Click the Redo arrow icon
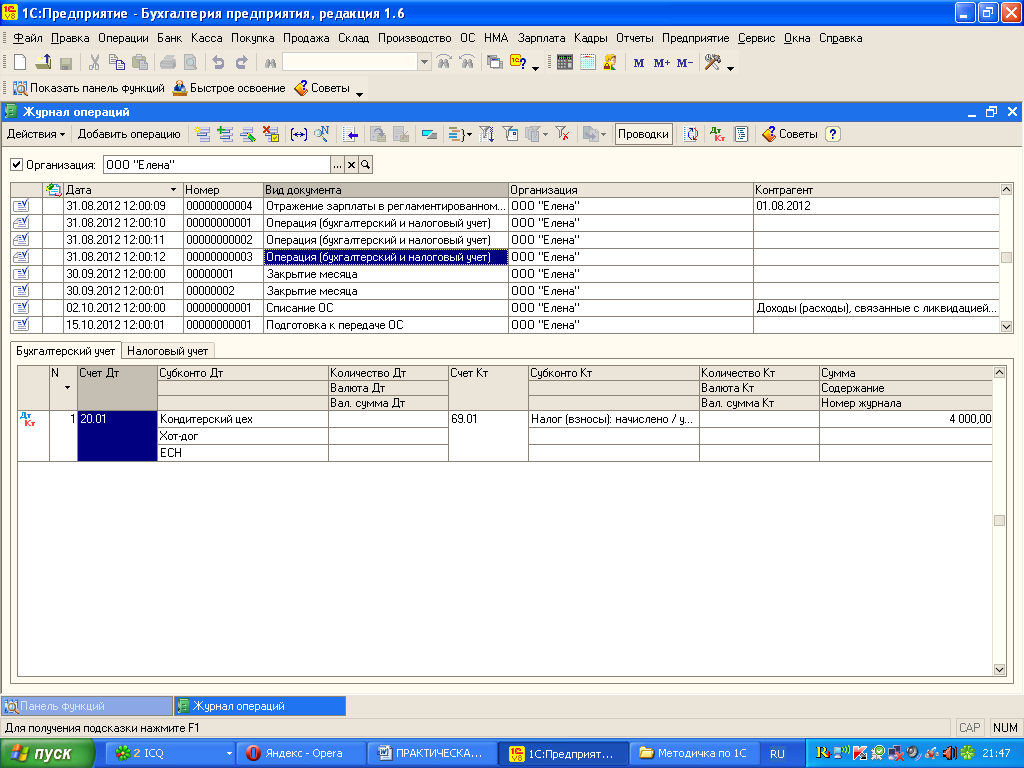 pyautogui.click(x=242, y=63)
